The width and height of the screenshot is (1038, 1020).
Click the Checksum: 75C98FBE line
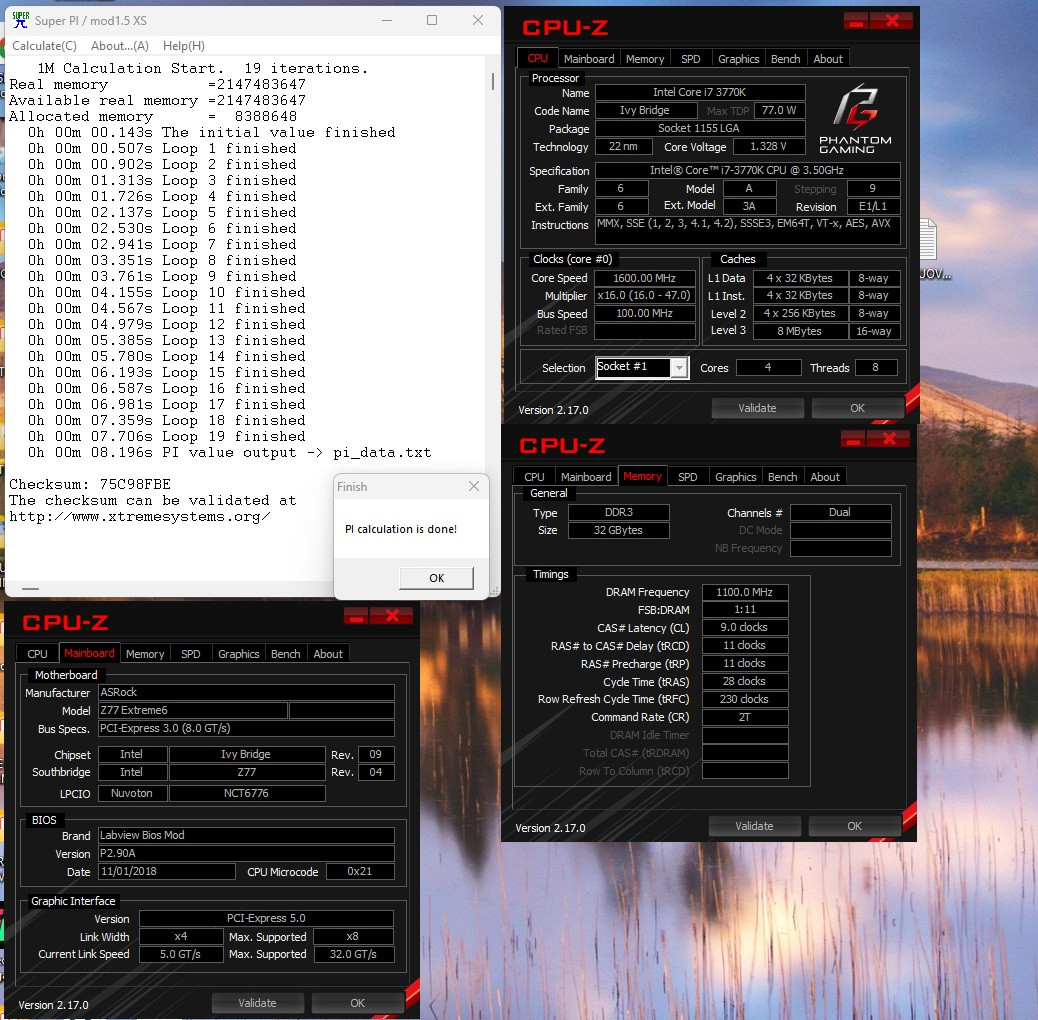pyautogui.click(x=90, y=484)
